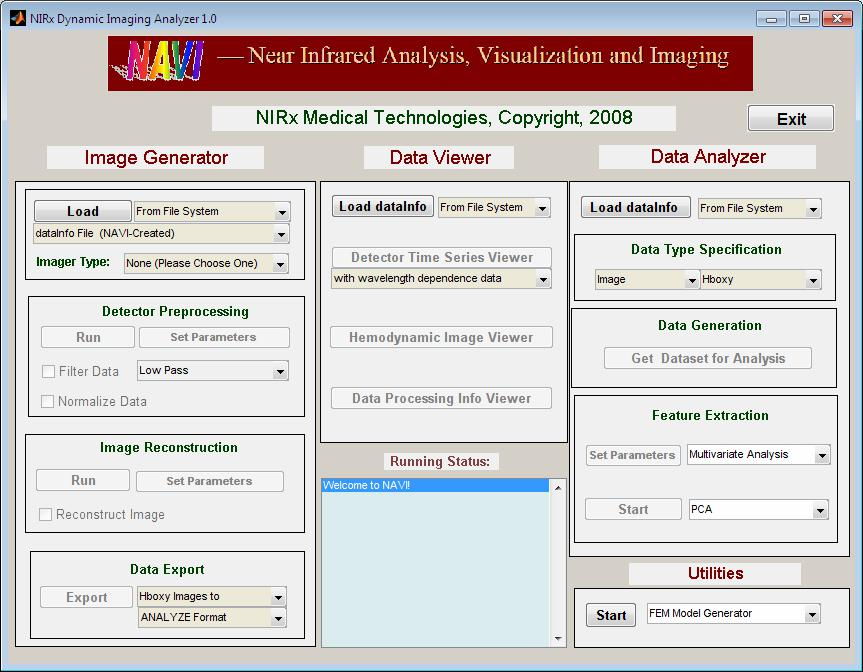Screen dimensions: 863x672
Task: Click the MATLAB icon in title bar
Action: click(17, 18)
